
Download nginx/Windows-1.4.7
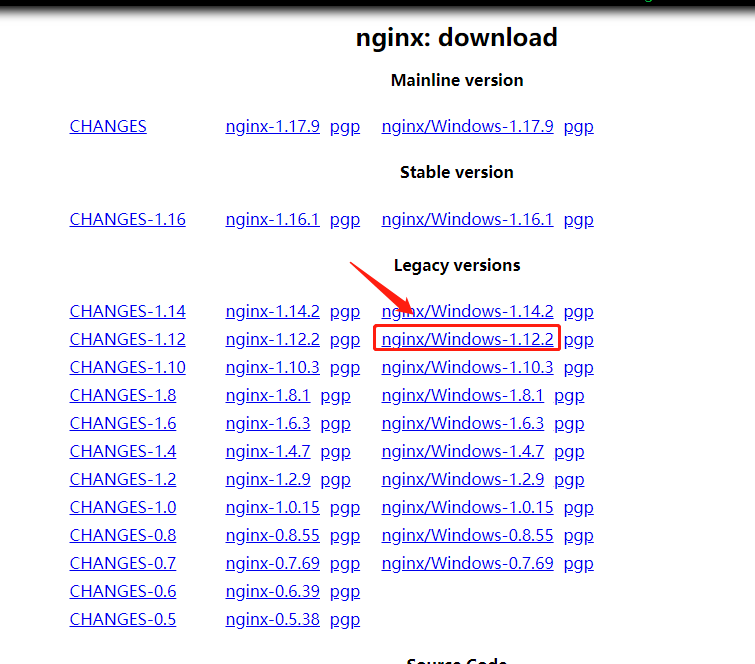click(x=463, y=451)
